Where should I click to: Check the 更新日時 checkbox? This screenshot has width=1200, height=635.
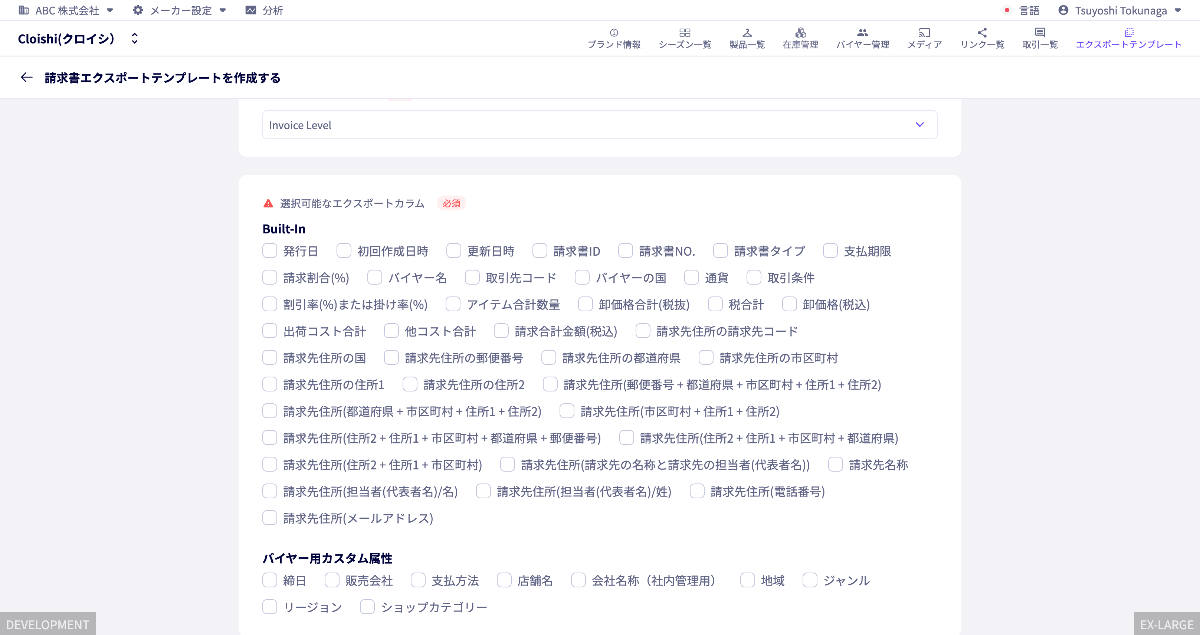(454, 251)
